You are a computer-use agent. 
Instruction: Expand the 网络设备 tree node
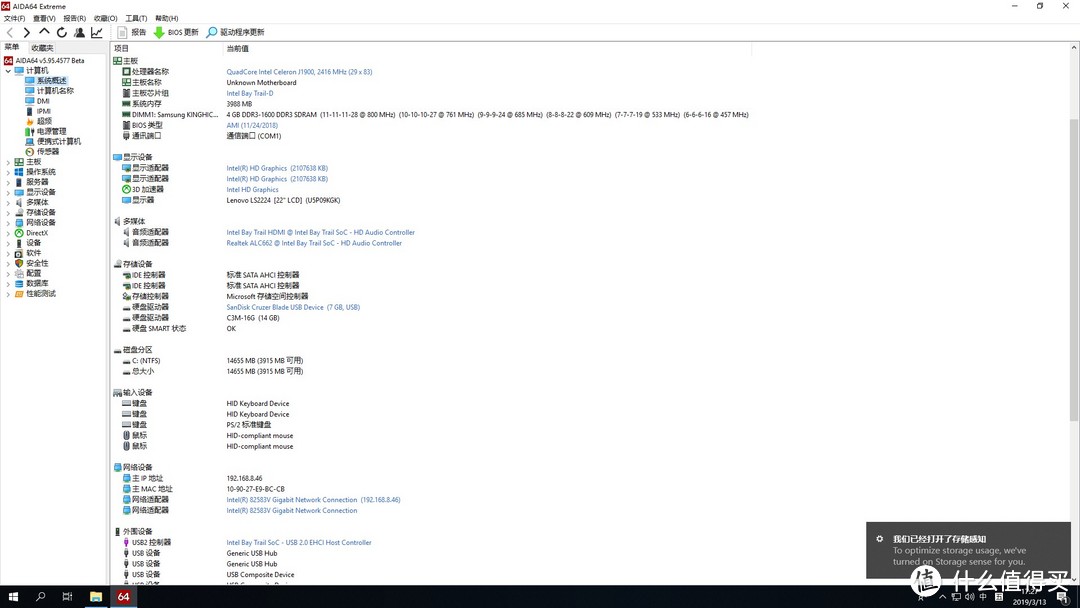click(8, 222)
